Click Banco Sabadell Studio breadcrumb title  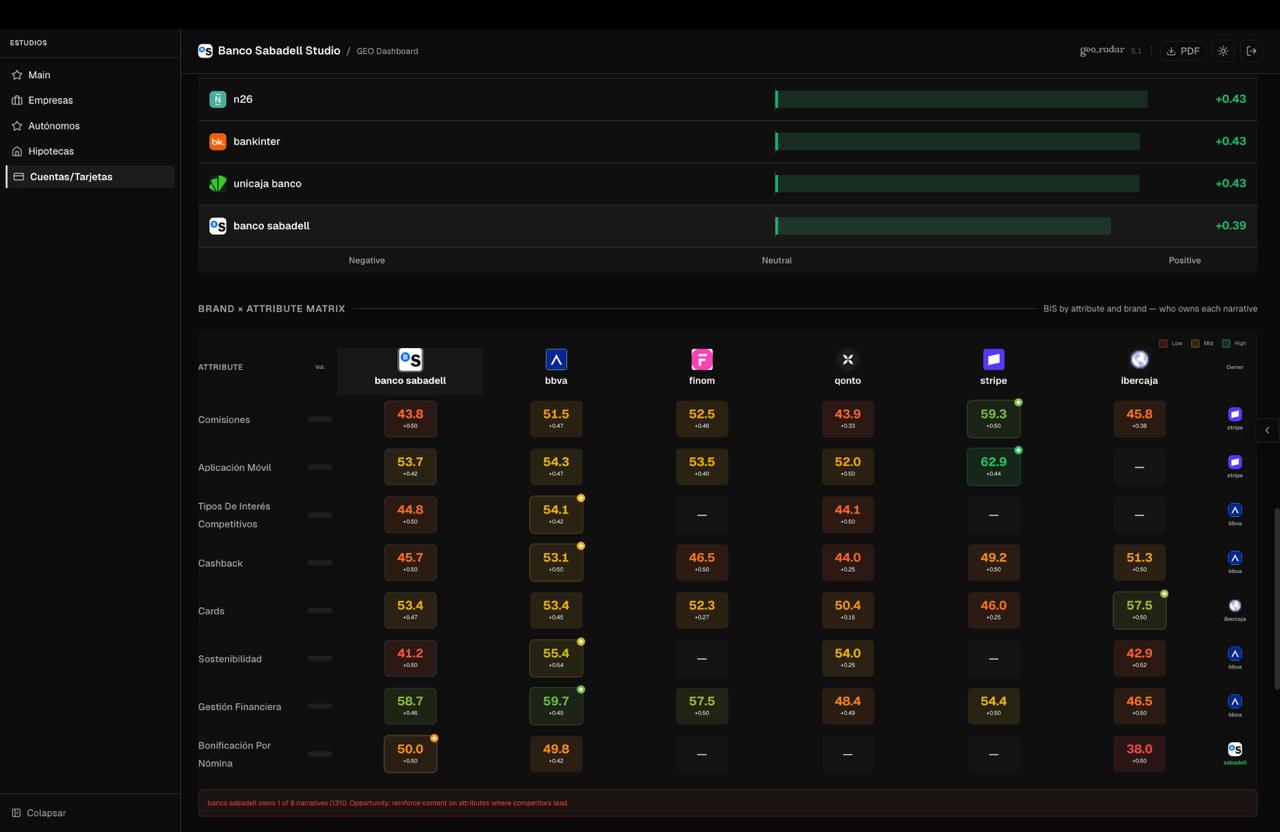[278, 50]
